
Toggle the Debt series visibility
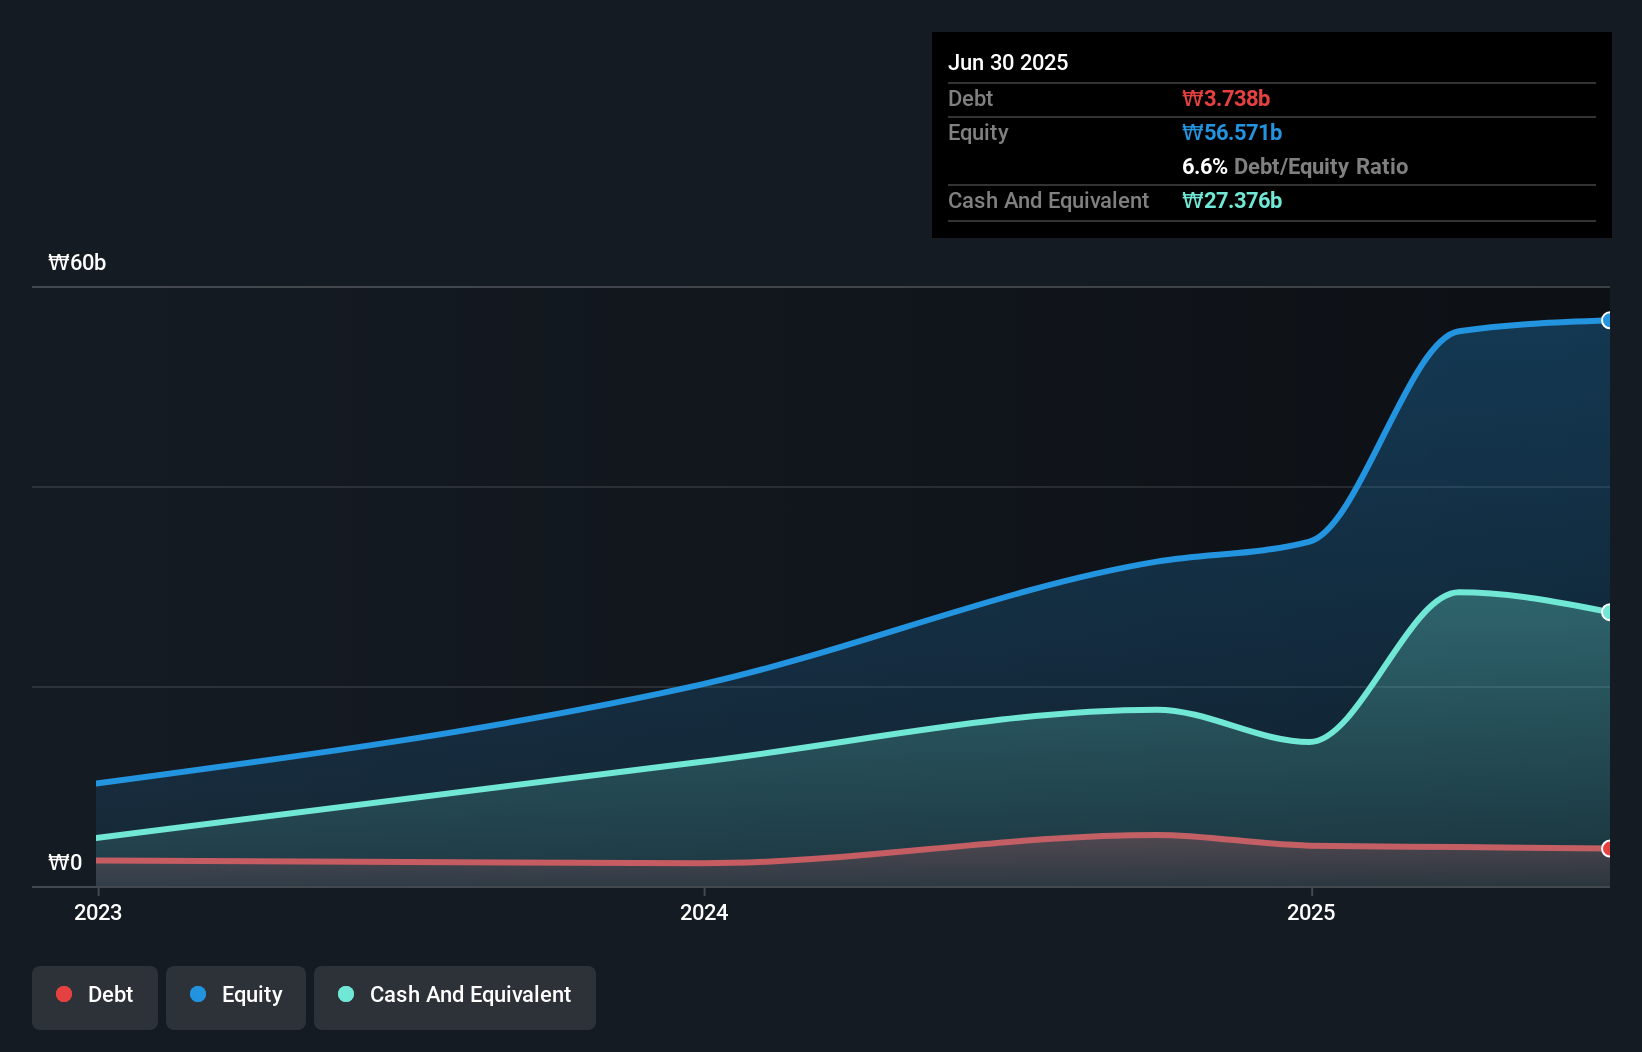coord(94,995)
